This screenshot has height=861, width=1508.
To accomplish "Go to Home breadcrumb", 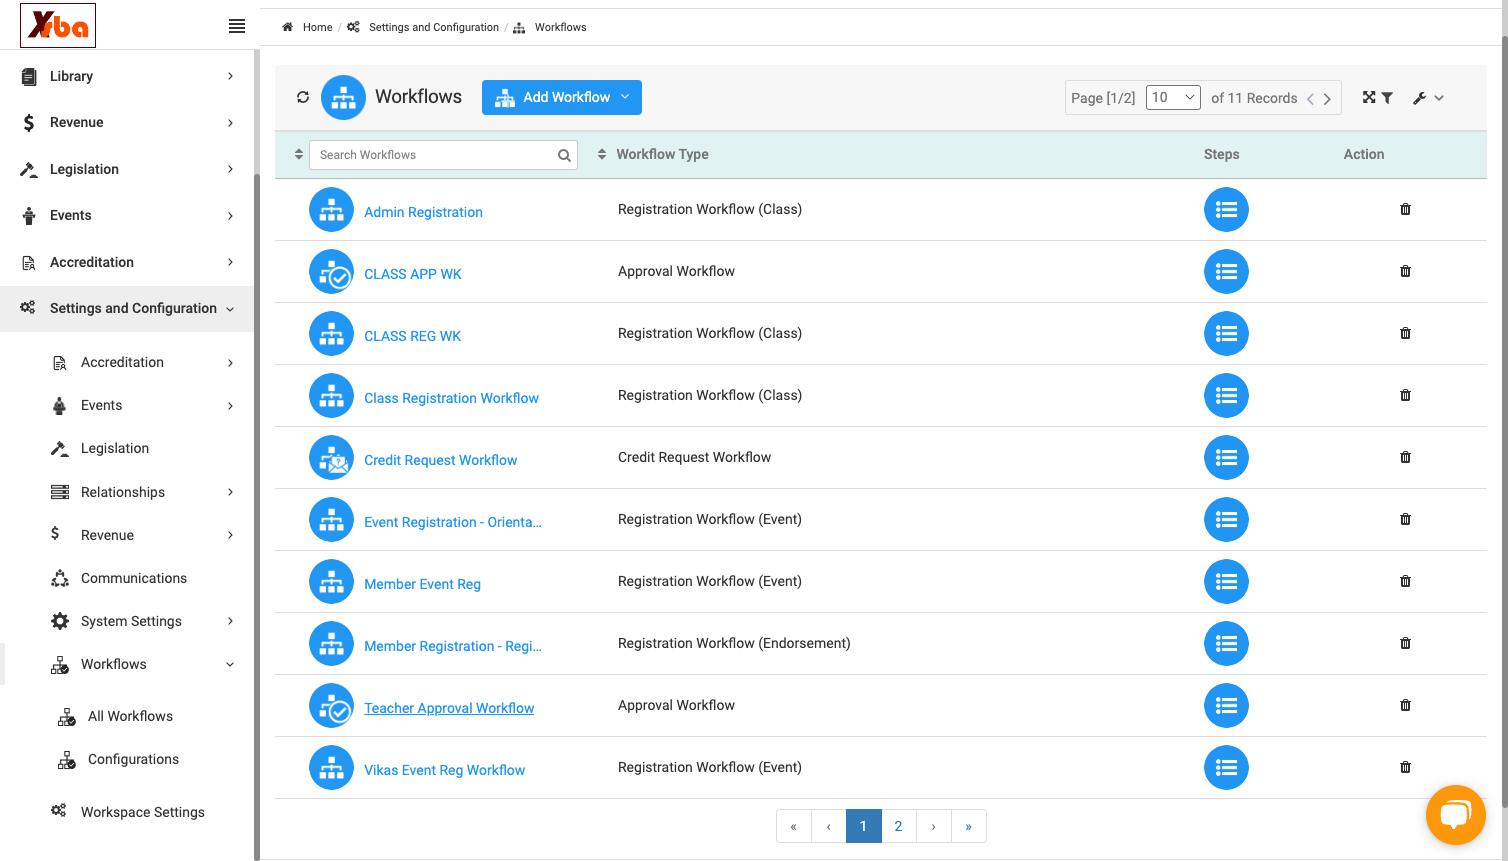I will (317, 27).
